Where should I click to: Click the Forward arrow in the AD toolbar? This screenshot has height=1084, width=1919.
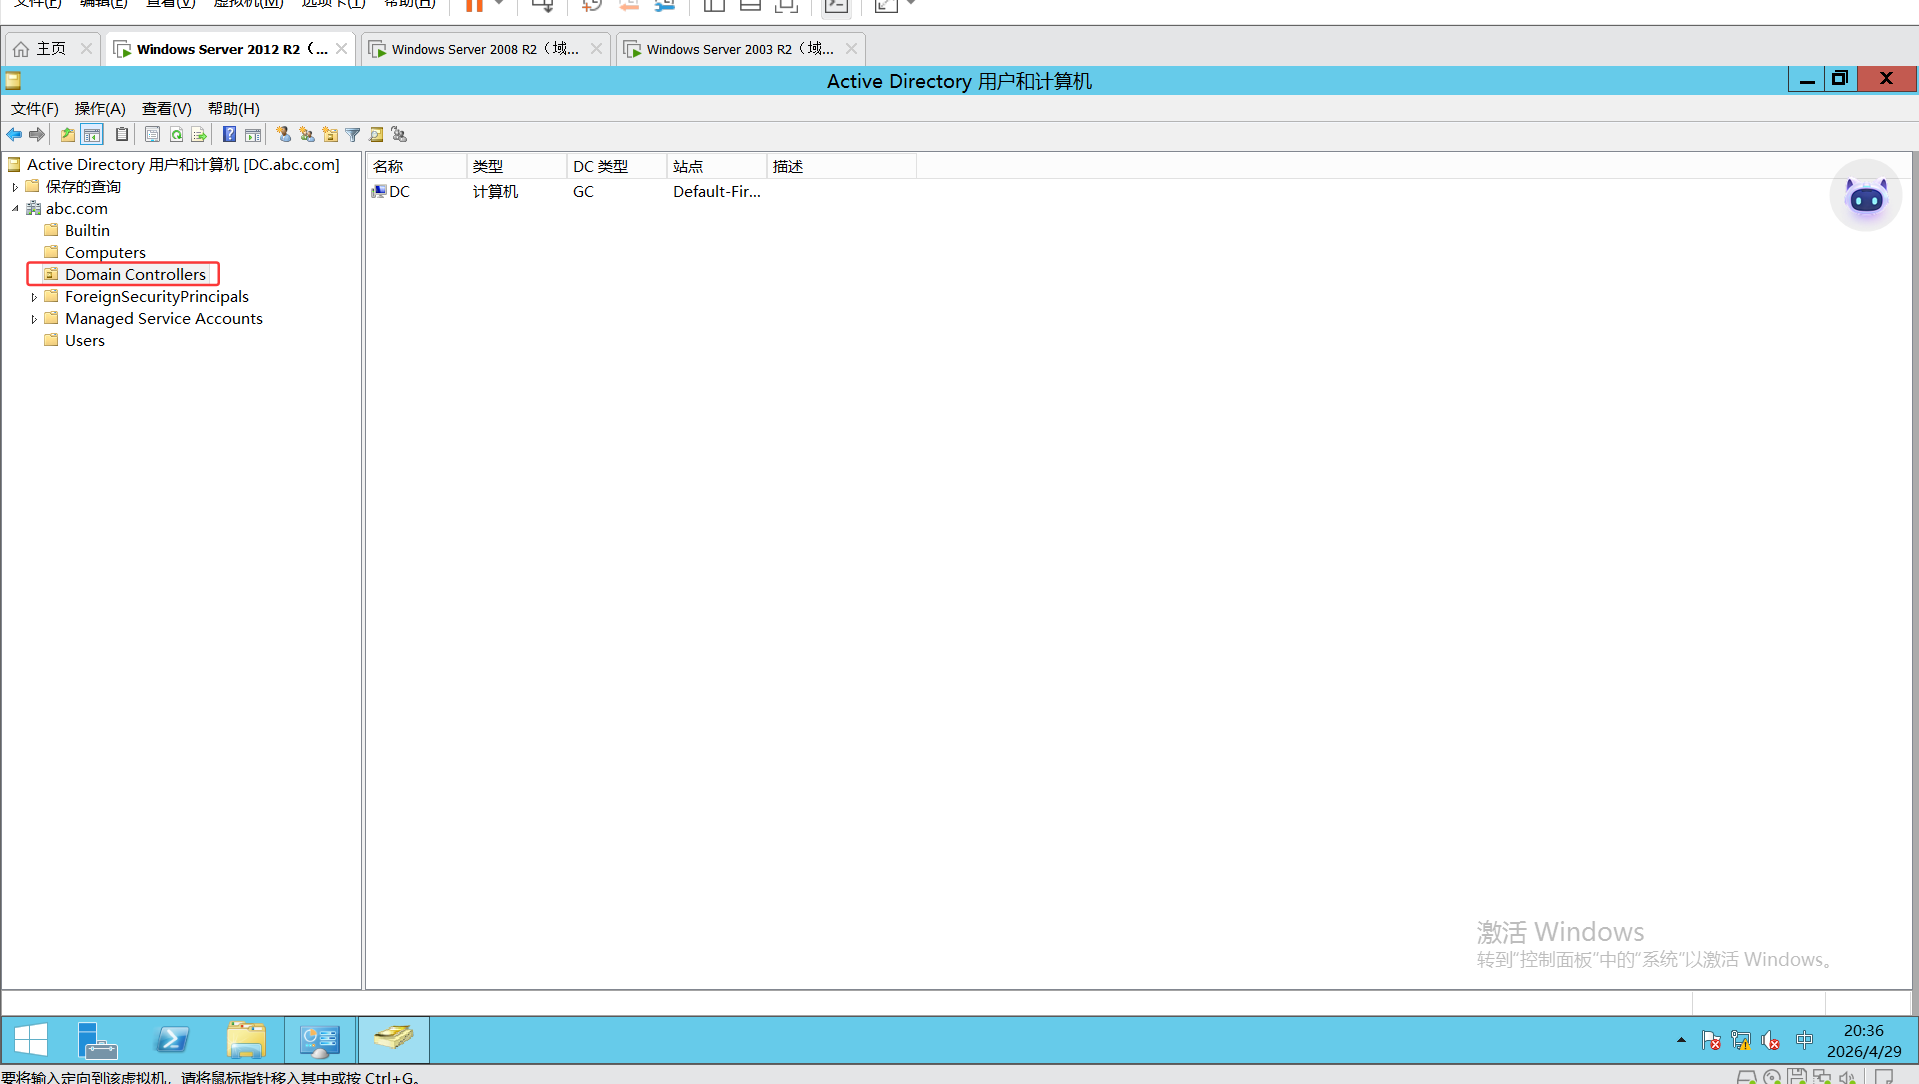pyautogui.click(x=37, y=135)
